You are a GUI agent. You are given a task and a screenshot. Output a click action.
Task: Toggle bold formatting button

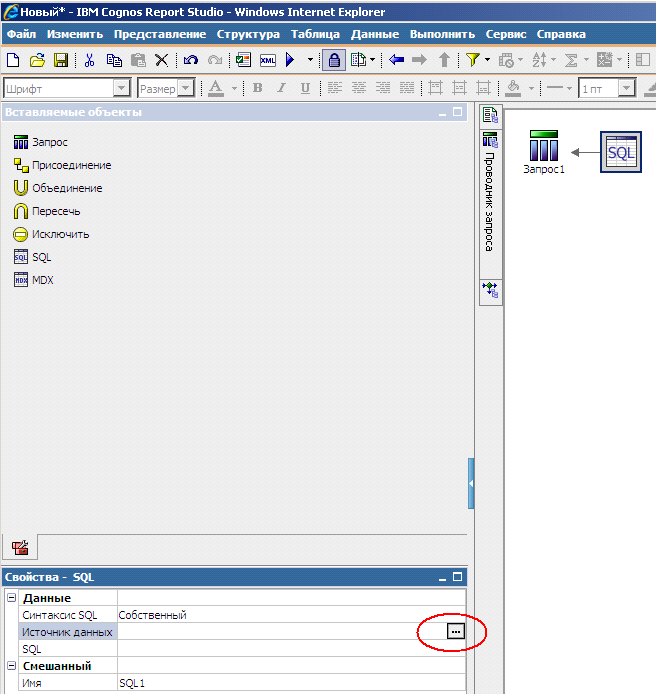[257, 88]
